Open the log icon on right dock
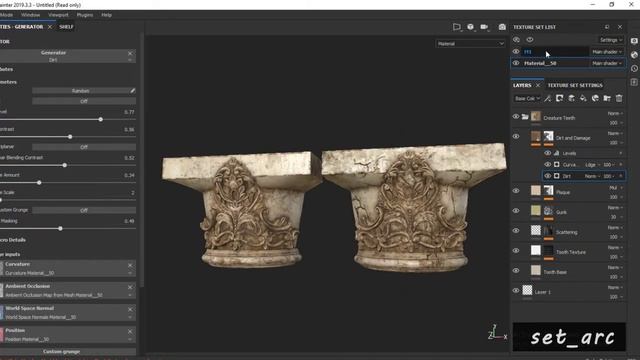The height and width of the screenshot is (360, 640). click(634, 82)
